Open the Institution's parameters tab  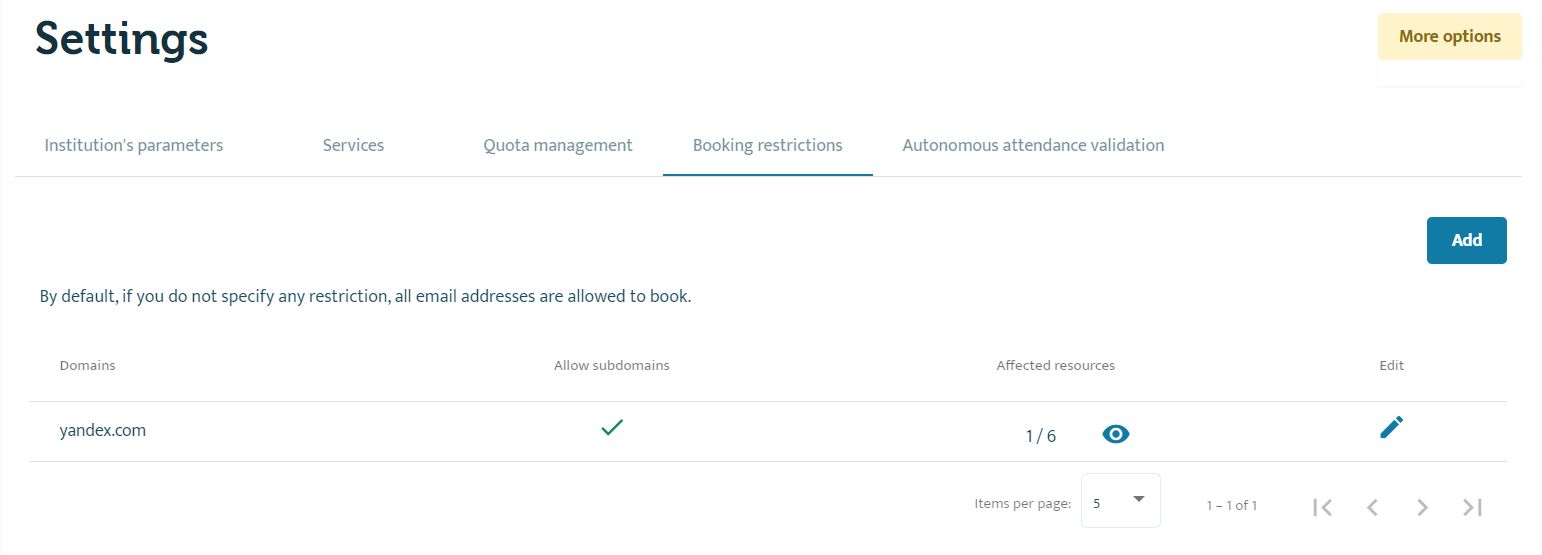[134, 145]
